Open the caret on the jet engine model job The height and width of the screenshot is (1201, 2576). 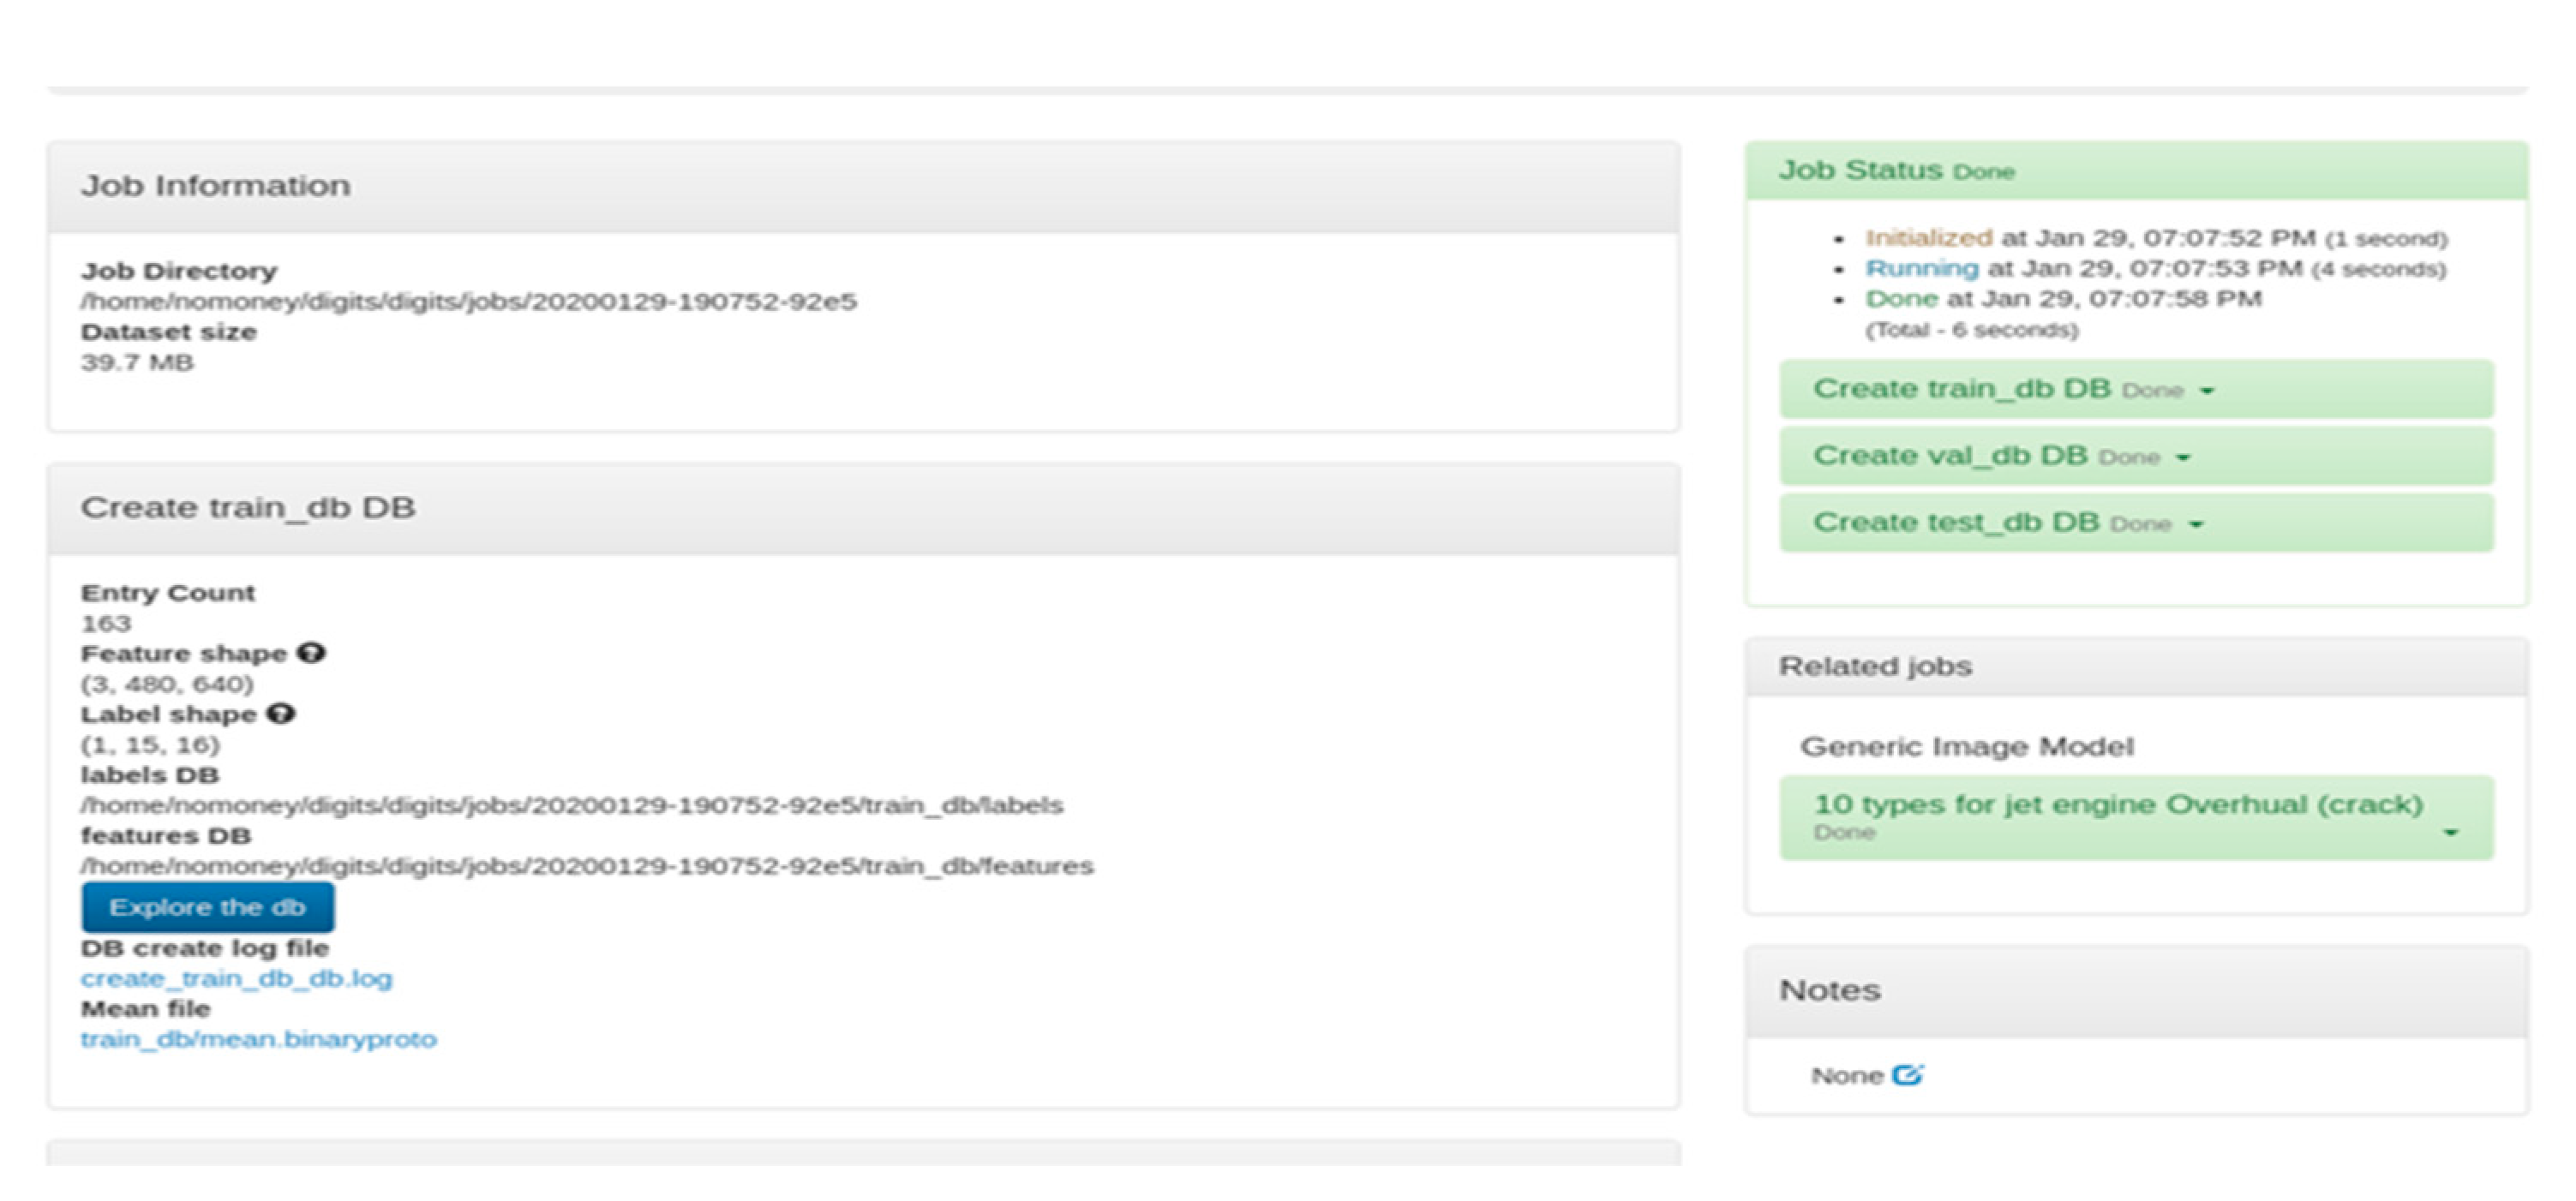click(2450, 832)
